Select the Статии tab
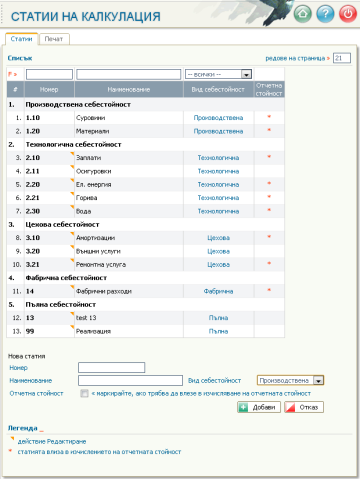Screen dimensions: 360x479 (x=21, y=39)
